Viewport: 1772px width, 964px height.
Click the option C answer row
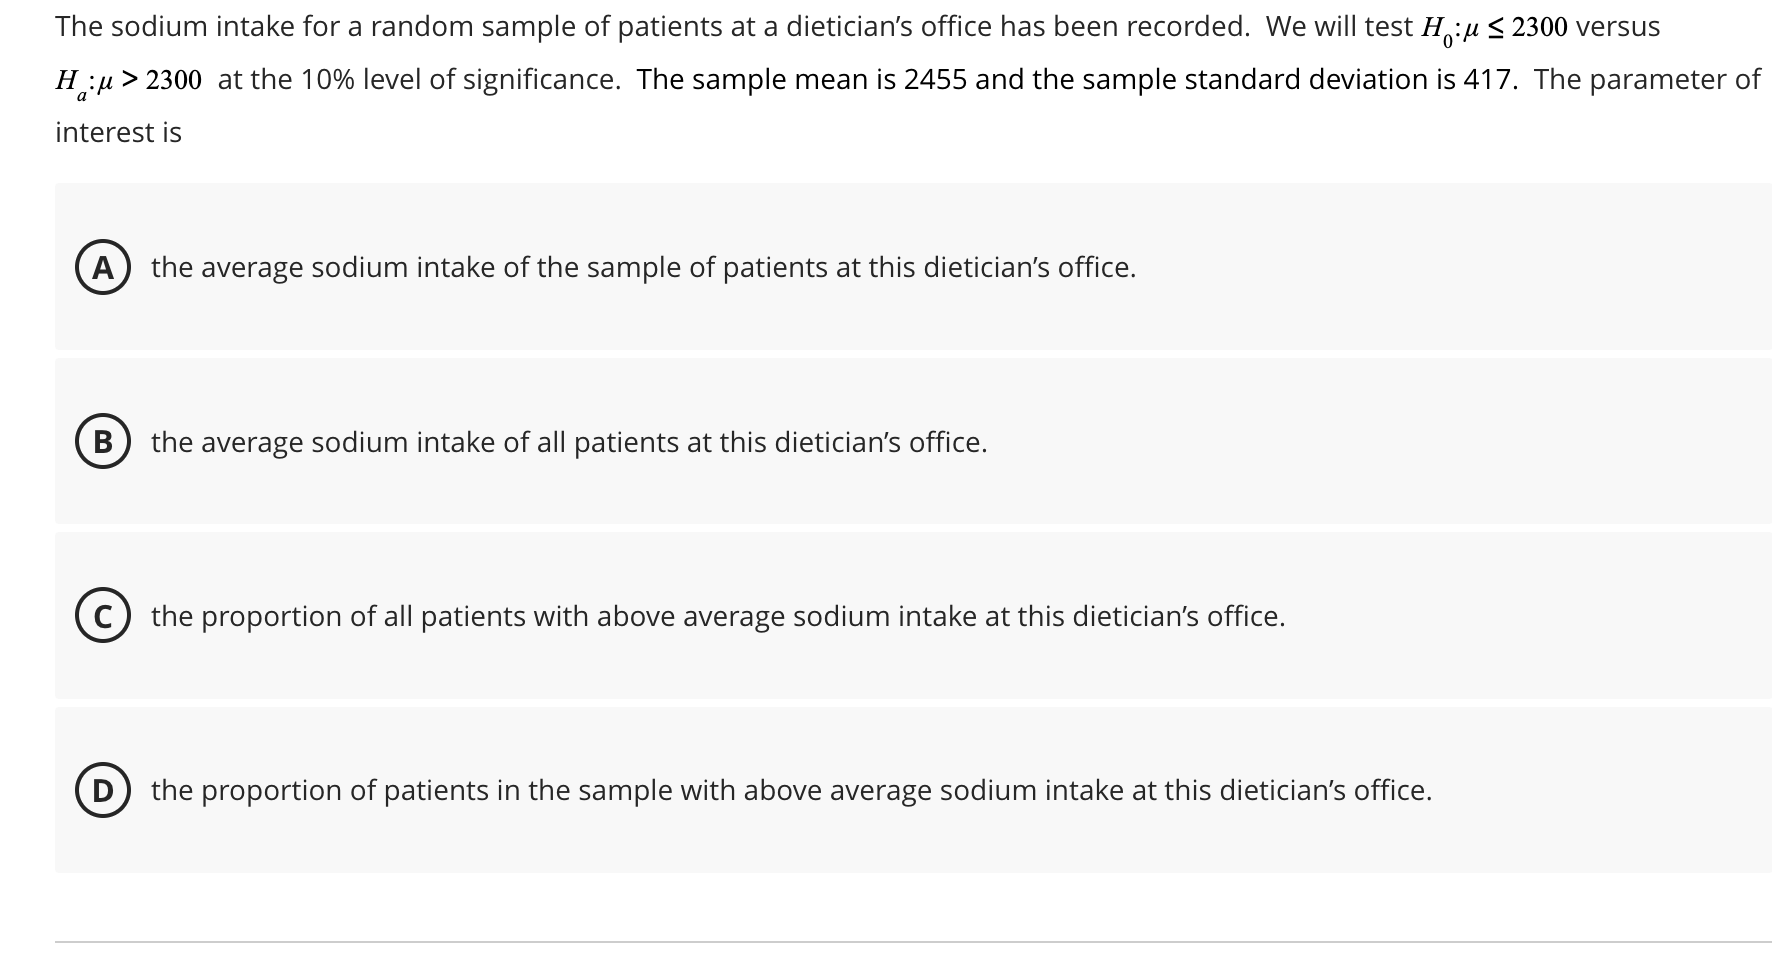[900, 617]
